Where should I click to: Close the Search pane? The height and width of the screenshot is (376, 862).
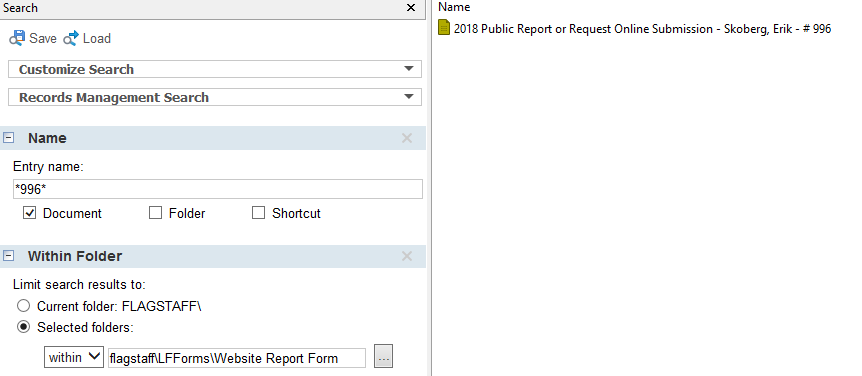coord(411,8)
